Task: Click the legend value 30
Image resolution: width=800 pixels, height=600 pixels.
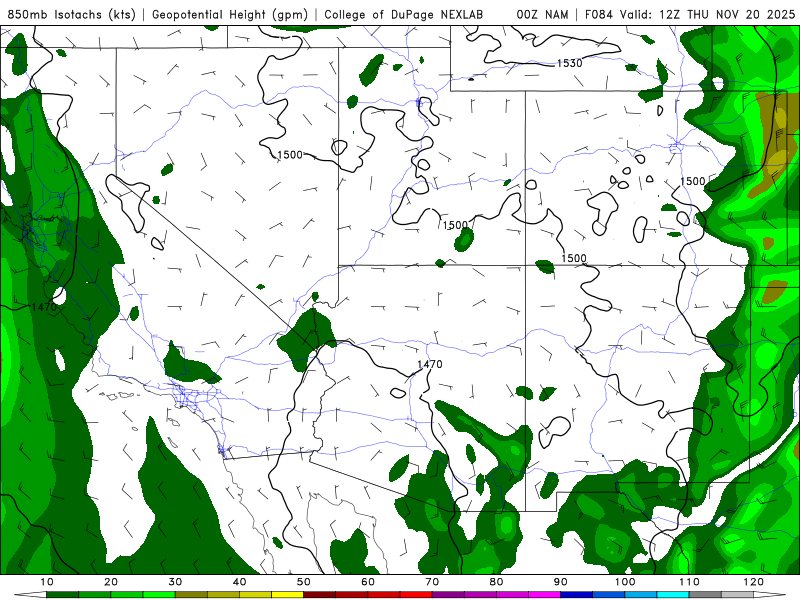Action: point(175,582)
